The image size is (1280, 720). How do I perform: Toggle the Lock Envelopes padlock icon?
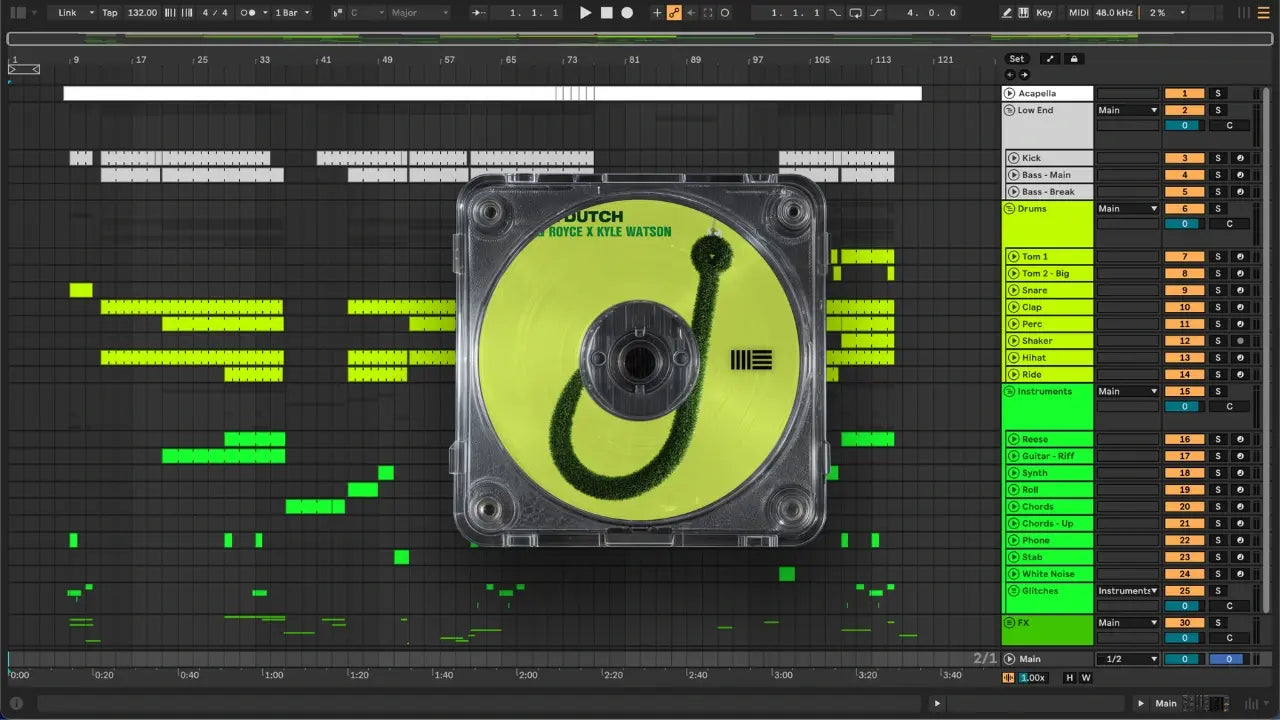(x=1074, y=59)
